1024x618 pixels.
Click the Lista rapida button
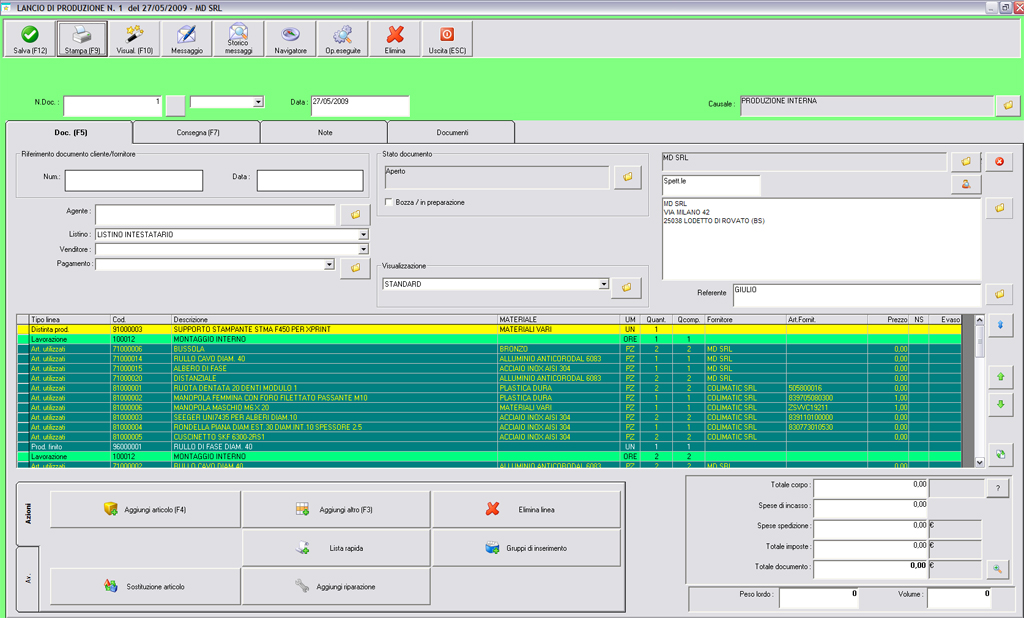tap(336, 548)
